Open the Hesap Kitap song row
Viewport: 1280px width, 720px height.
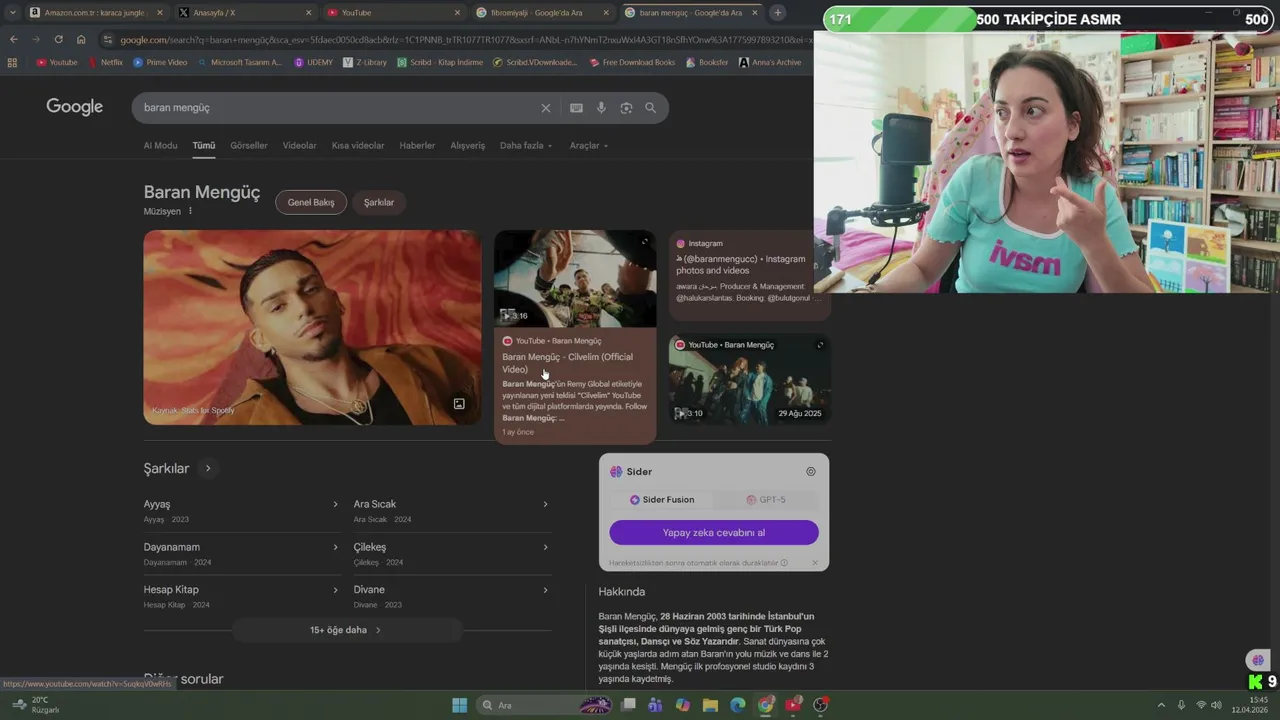241,597
